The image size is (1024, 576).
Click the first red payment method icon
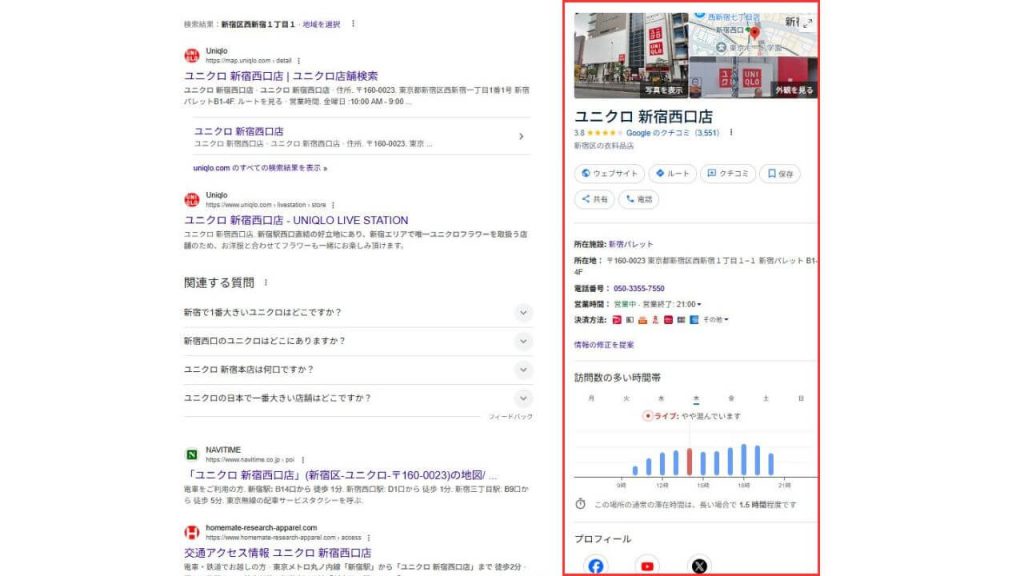click(616, 320)
